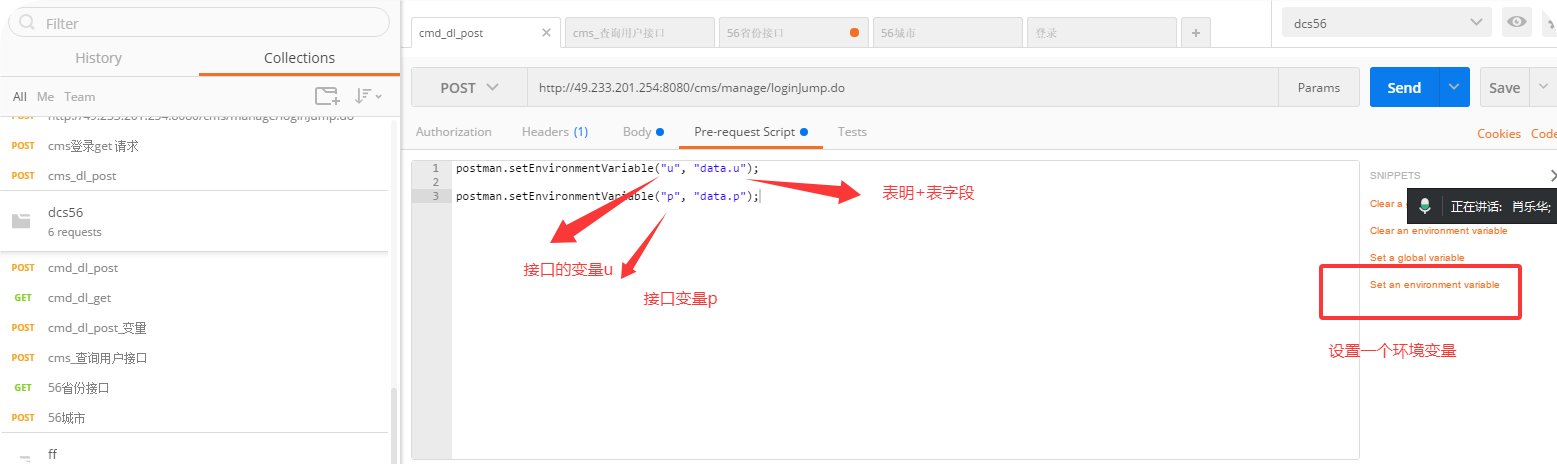Open the POST method dropdown
The height and width of the screenshot is (464, 1557).
click(x=469, y=88)
